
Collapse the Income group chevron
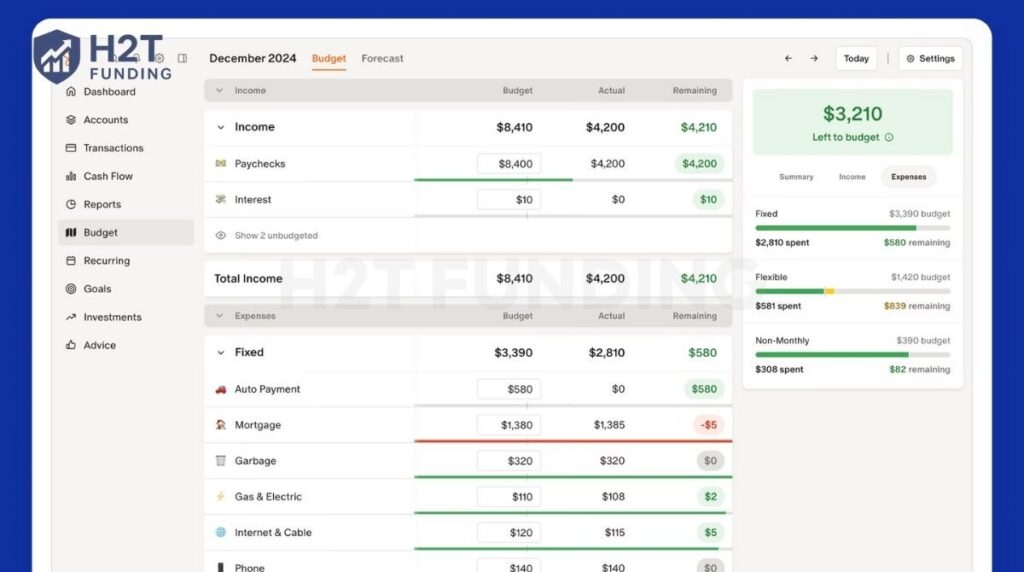(x=221, y=128)
